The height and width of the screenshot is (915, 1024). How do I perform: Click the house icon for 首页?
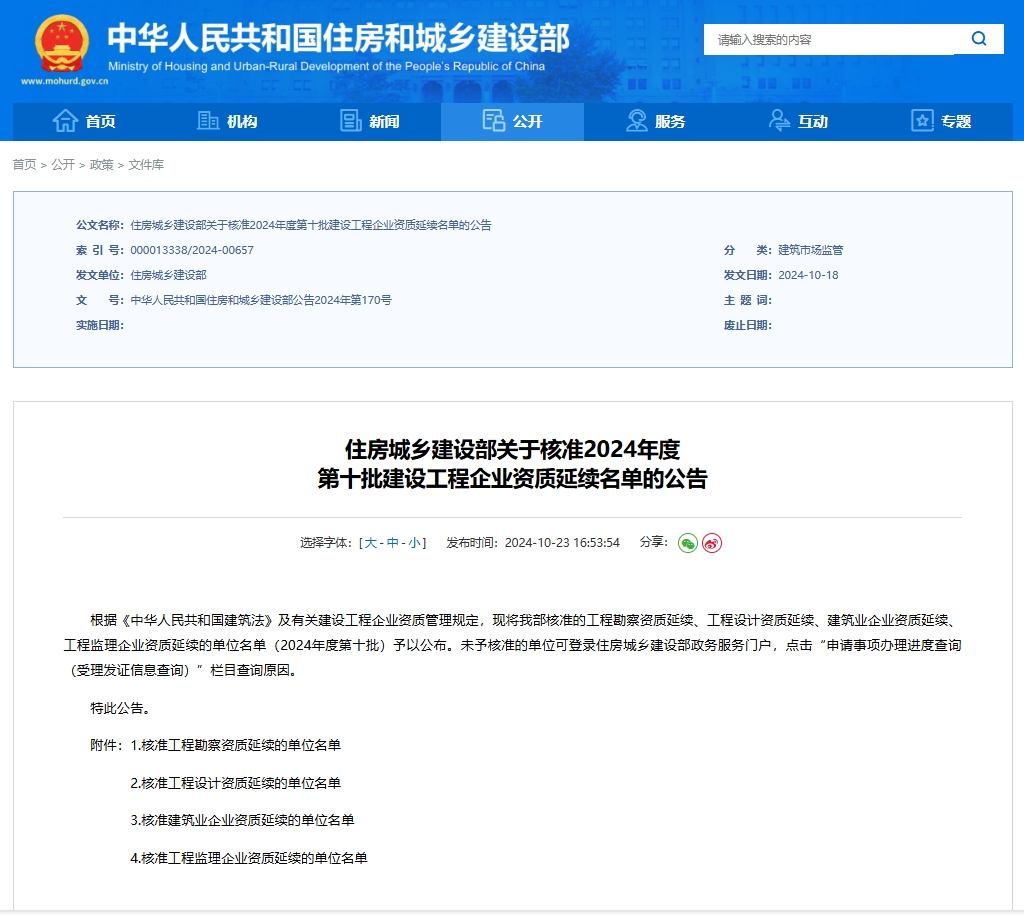65,121
